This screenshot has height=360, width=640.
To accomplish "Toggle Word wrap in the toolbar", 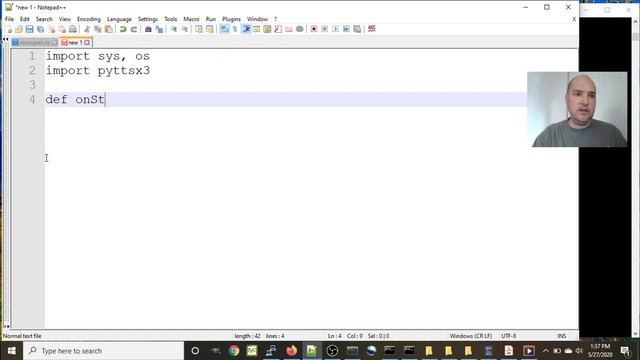I will tap(224, 29).
